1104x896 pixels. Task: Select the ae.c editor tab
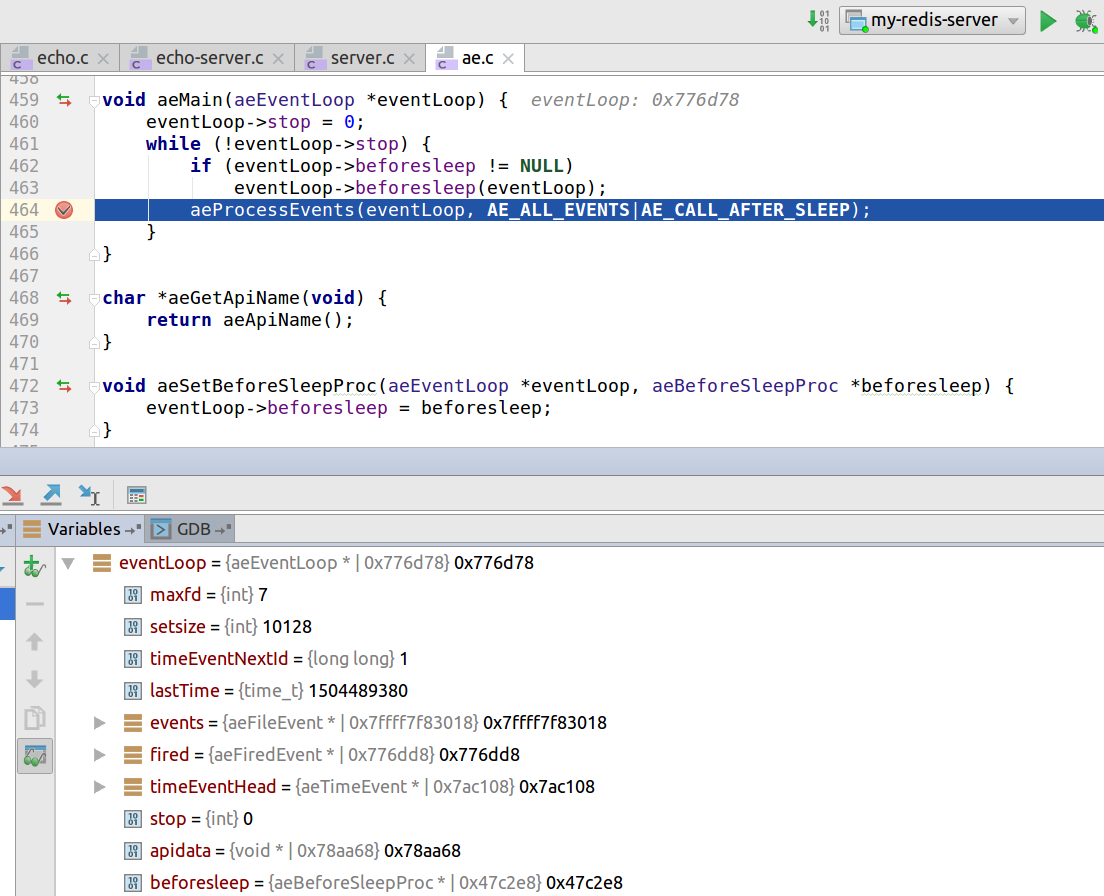tap(477, 58)
